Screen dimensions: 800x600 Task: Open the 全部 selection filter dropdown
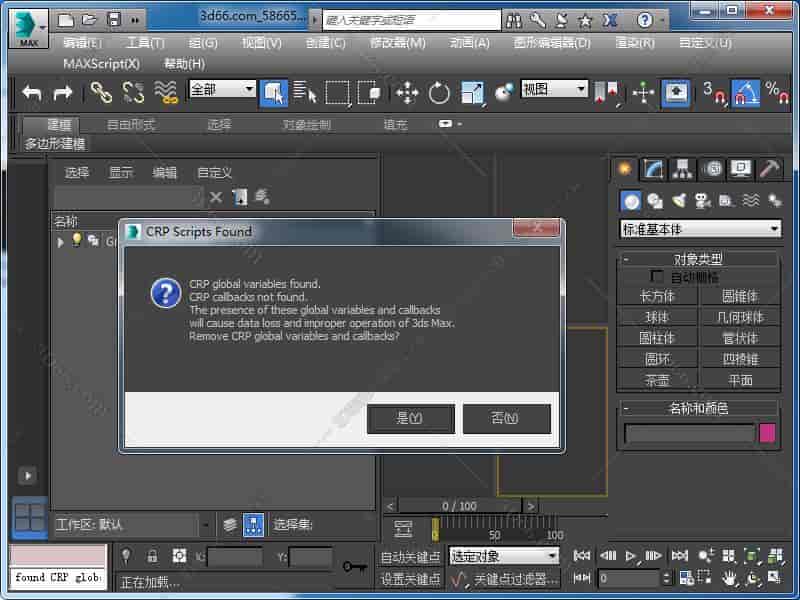click(x=222, y=90)
